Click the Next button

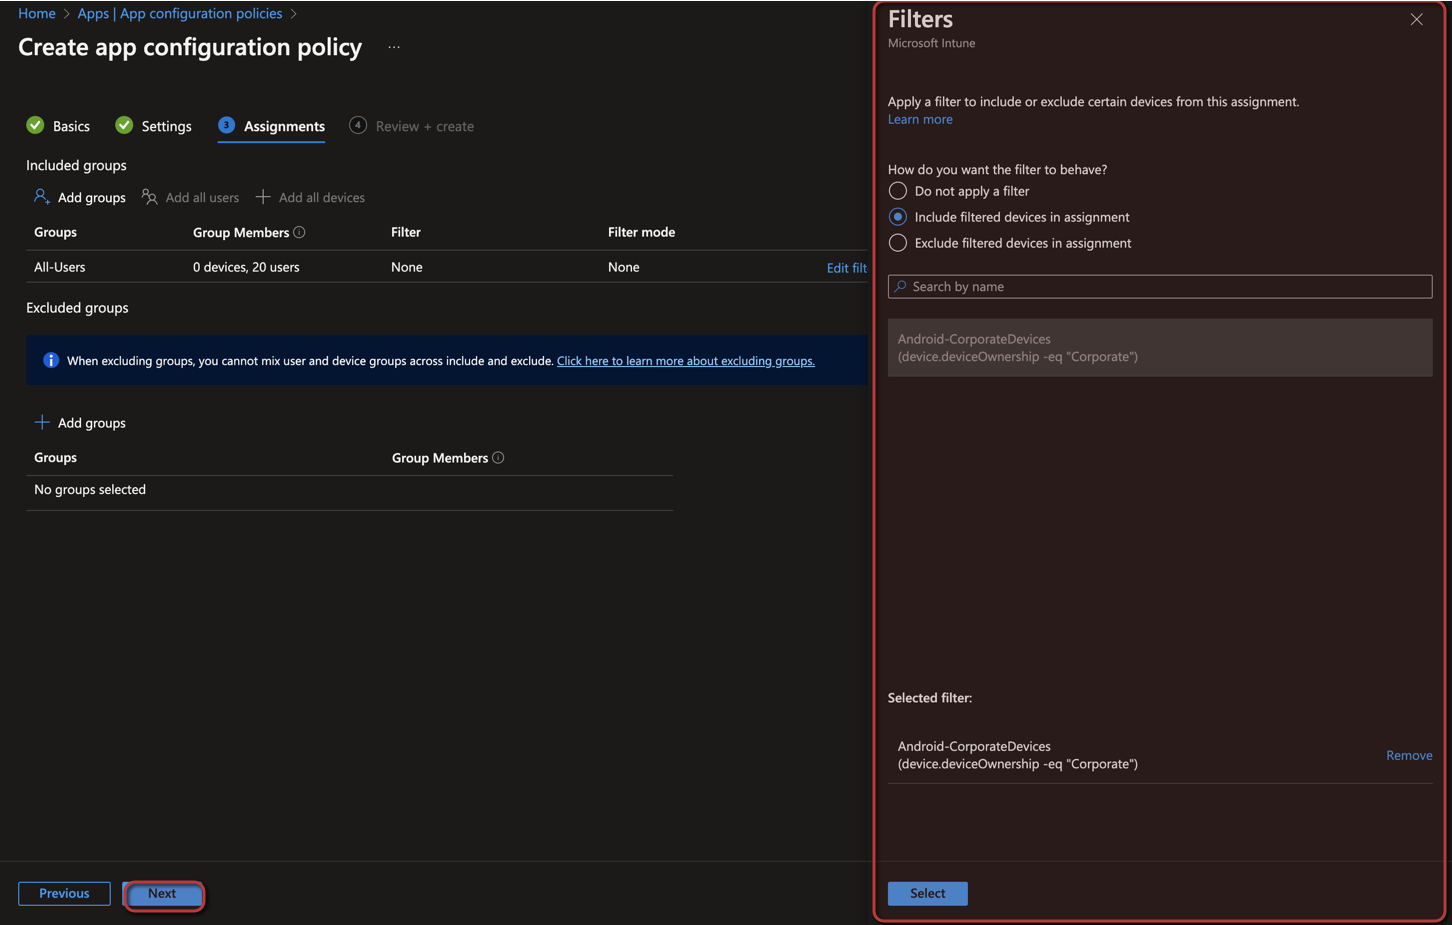(x=163, y=894)
